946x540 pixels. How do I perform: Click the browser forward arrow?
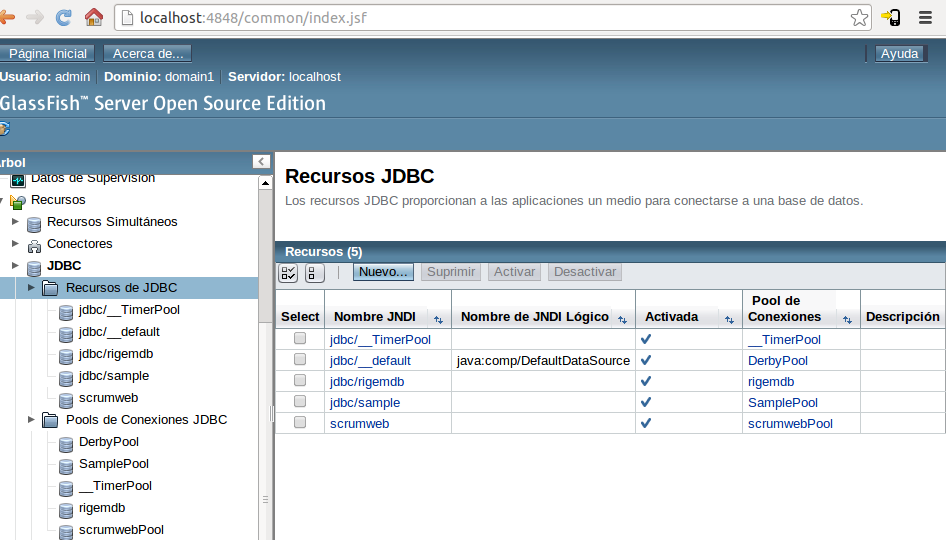coord(35,17)
